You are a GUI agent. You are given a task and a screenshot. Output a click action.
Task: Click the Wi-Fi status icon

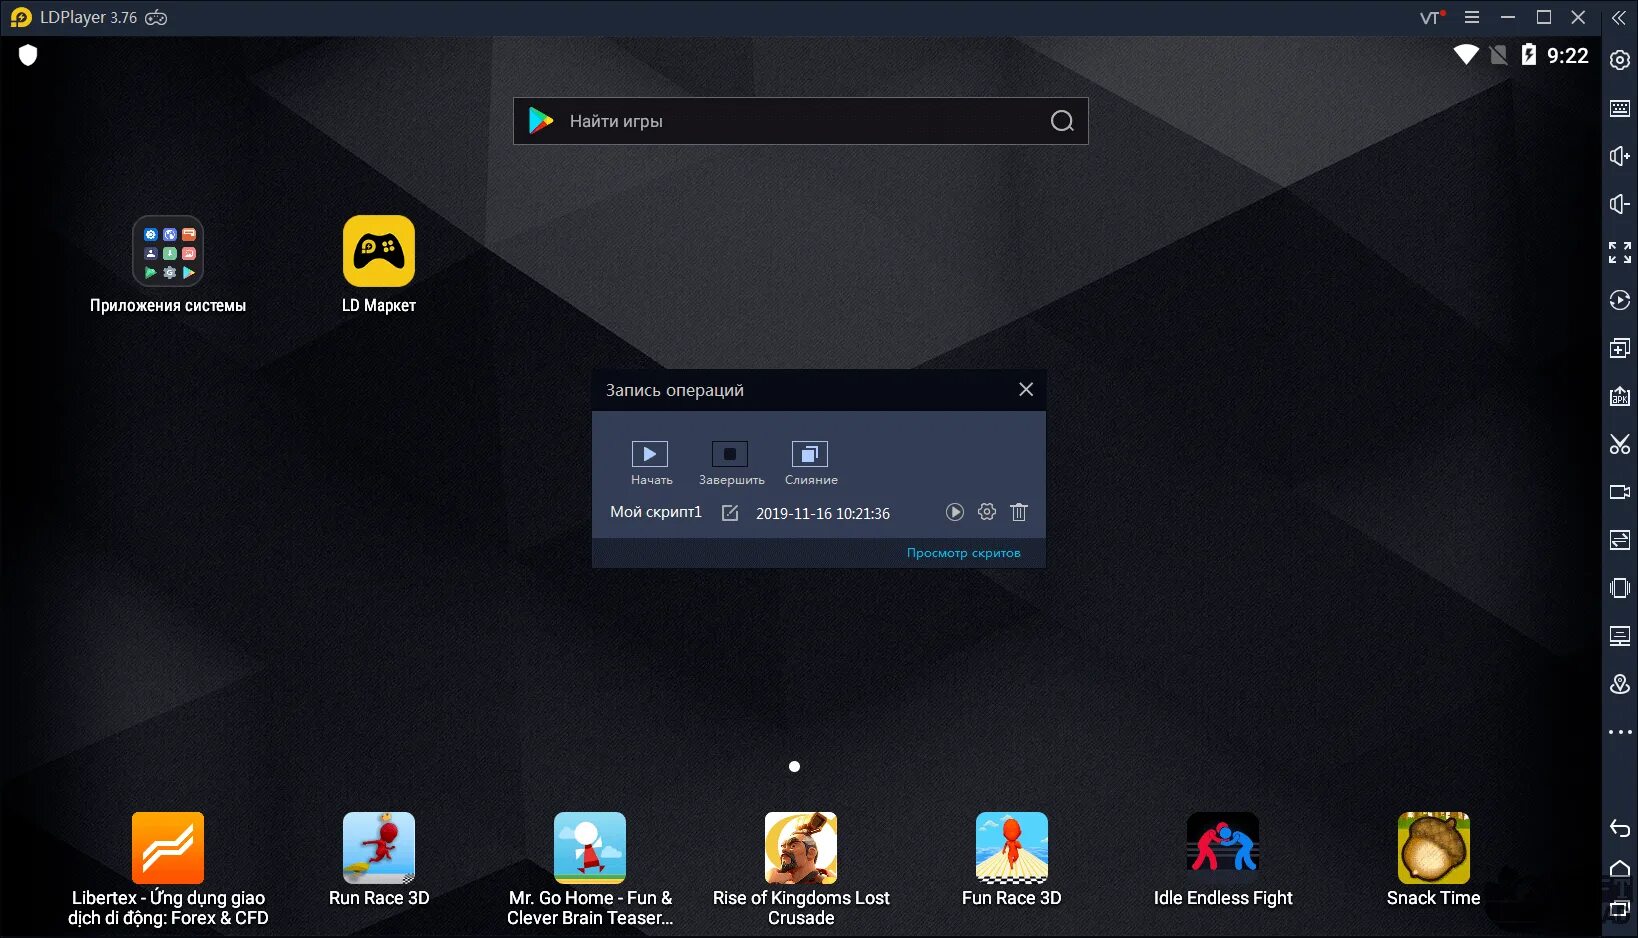(x=1466, y=55)
